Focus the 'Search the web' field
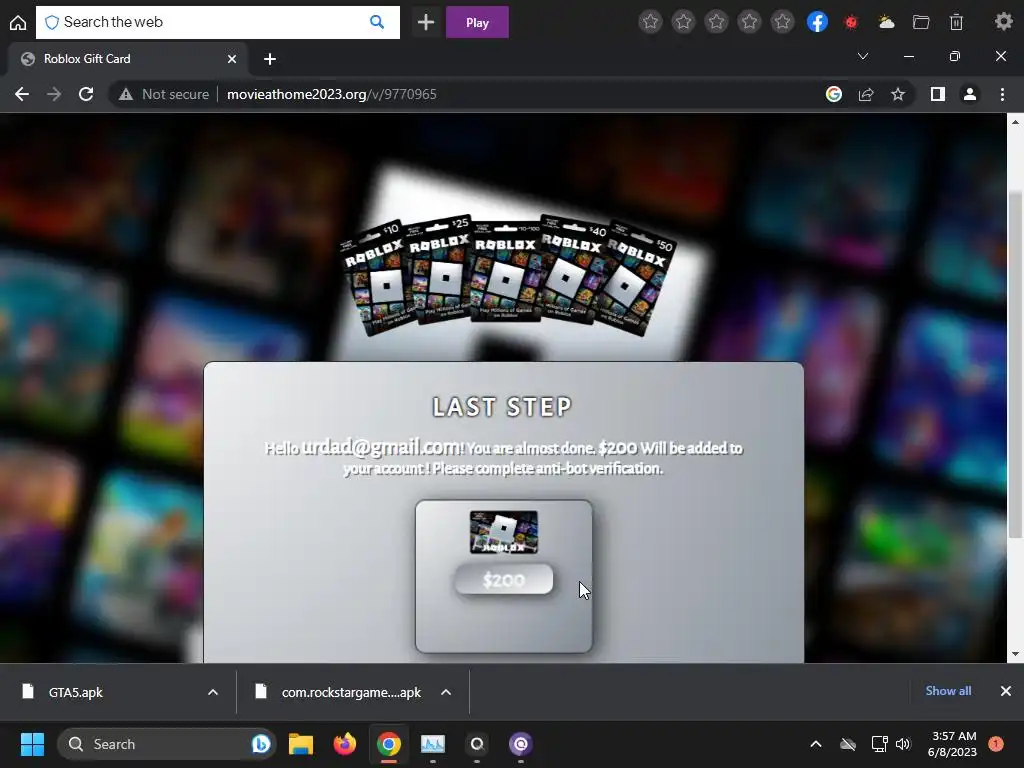This screenshot has height=768, width=1024. point(217,22)
